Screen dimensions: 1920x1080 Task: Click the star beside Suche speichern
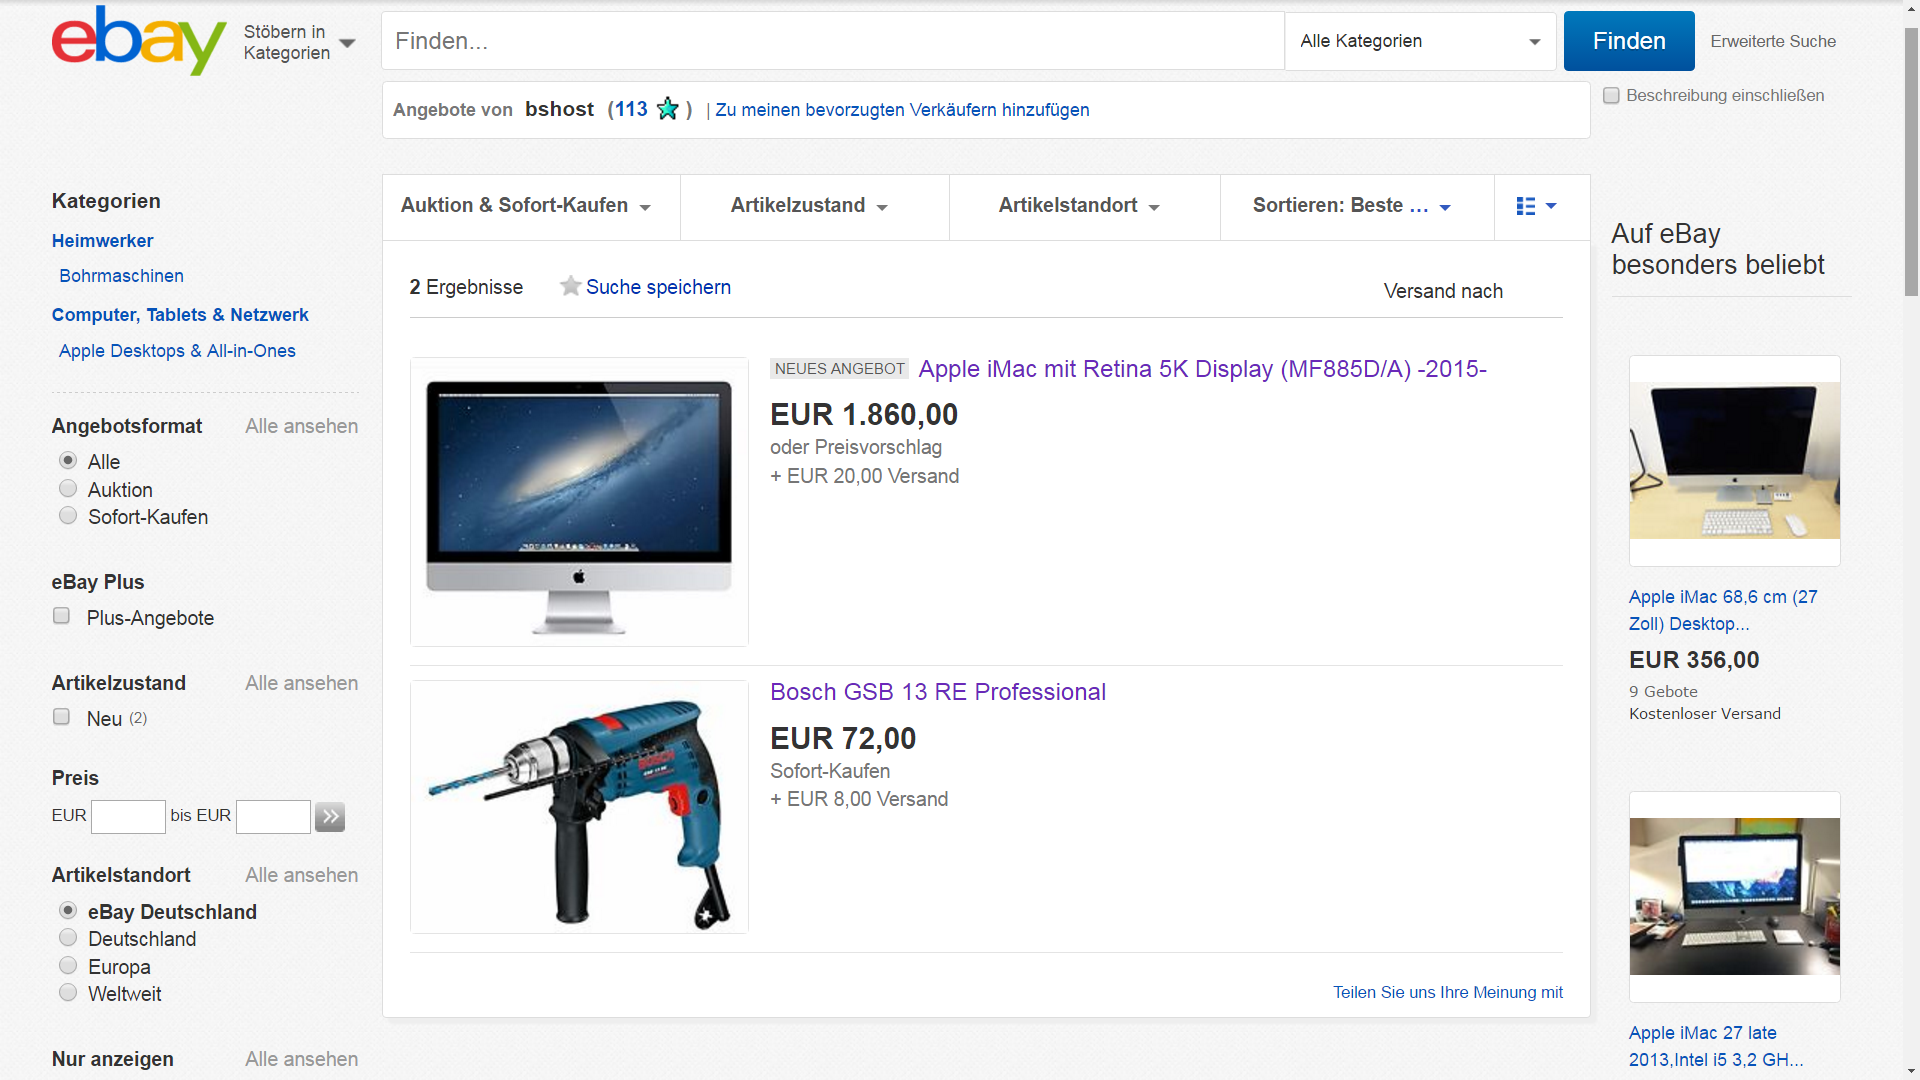(x=570, y=287)
